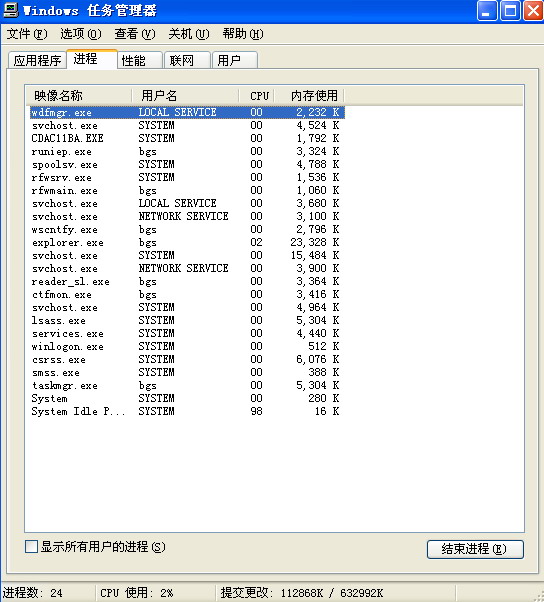The height and width of the screenshot is (602, 544).
Task: Select the explorer.exe process row
Action: [x=187, y=242]
